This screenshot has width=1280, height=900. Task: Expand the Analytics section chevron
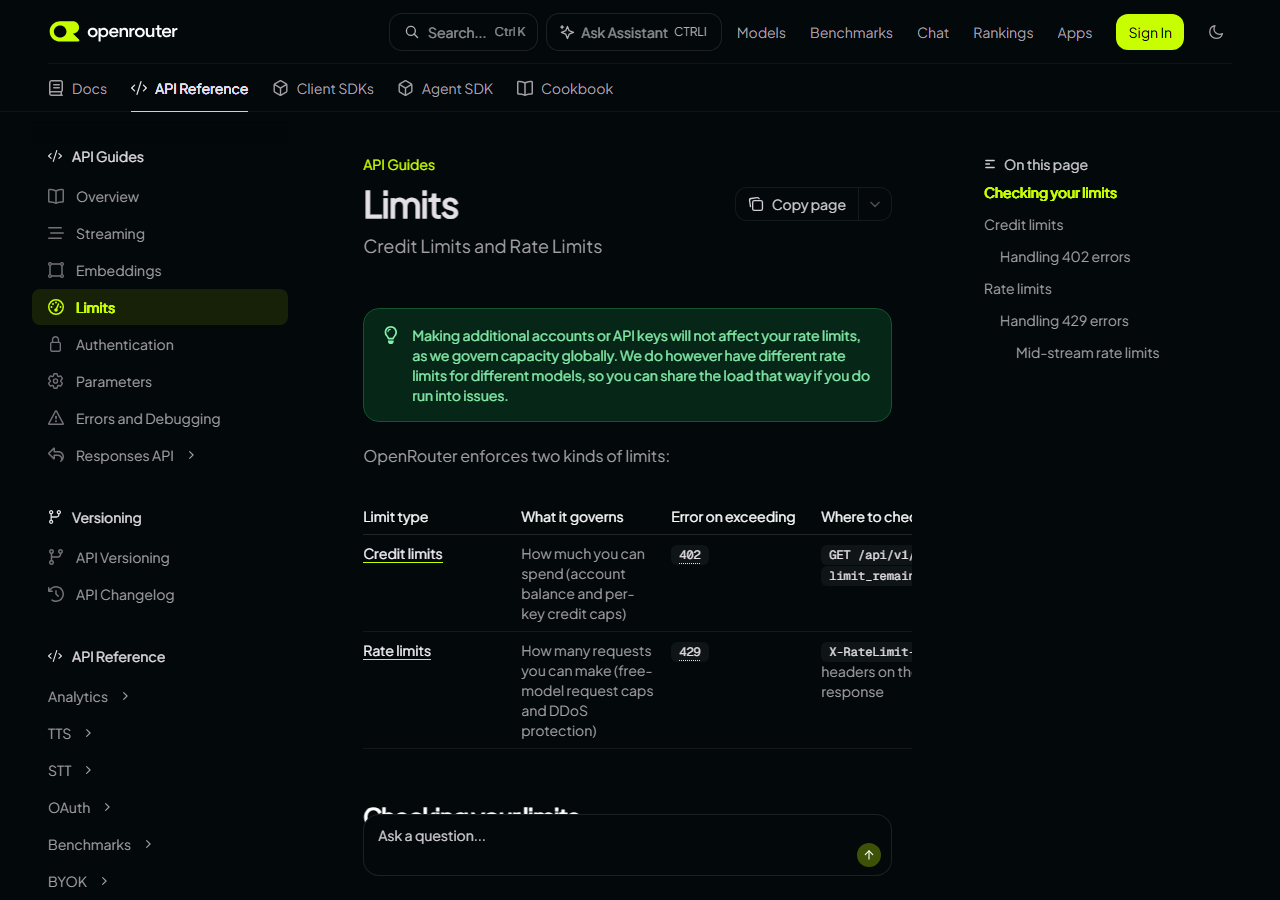[125, 697]
